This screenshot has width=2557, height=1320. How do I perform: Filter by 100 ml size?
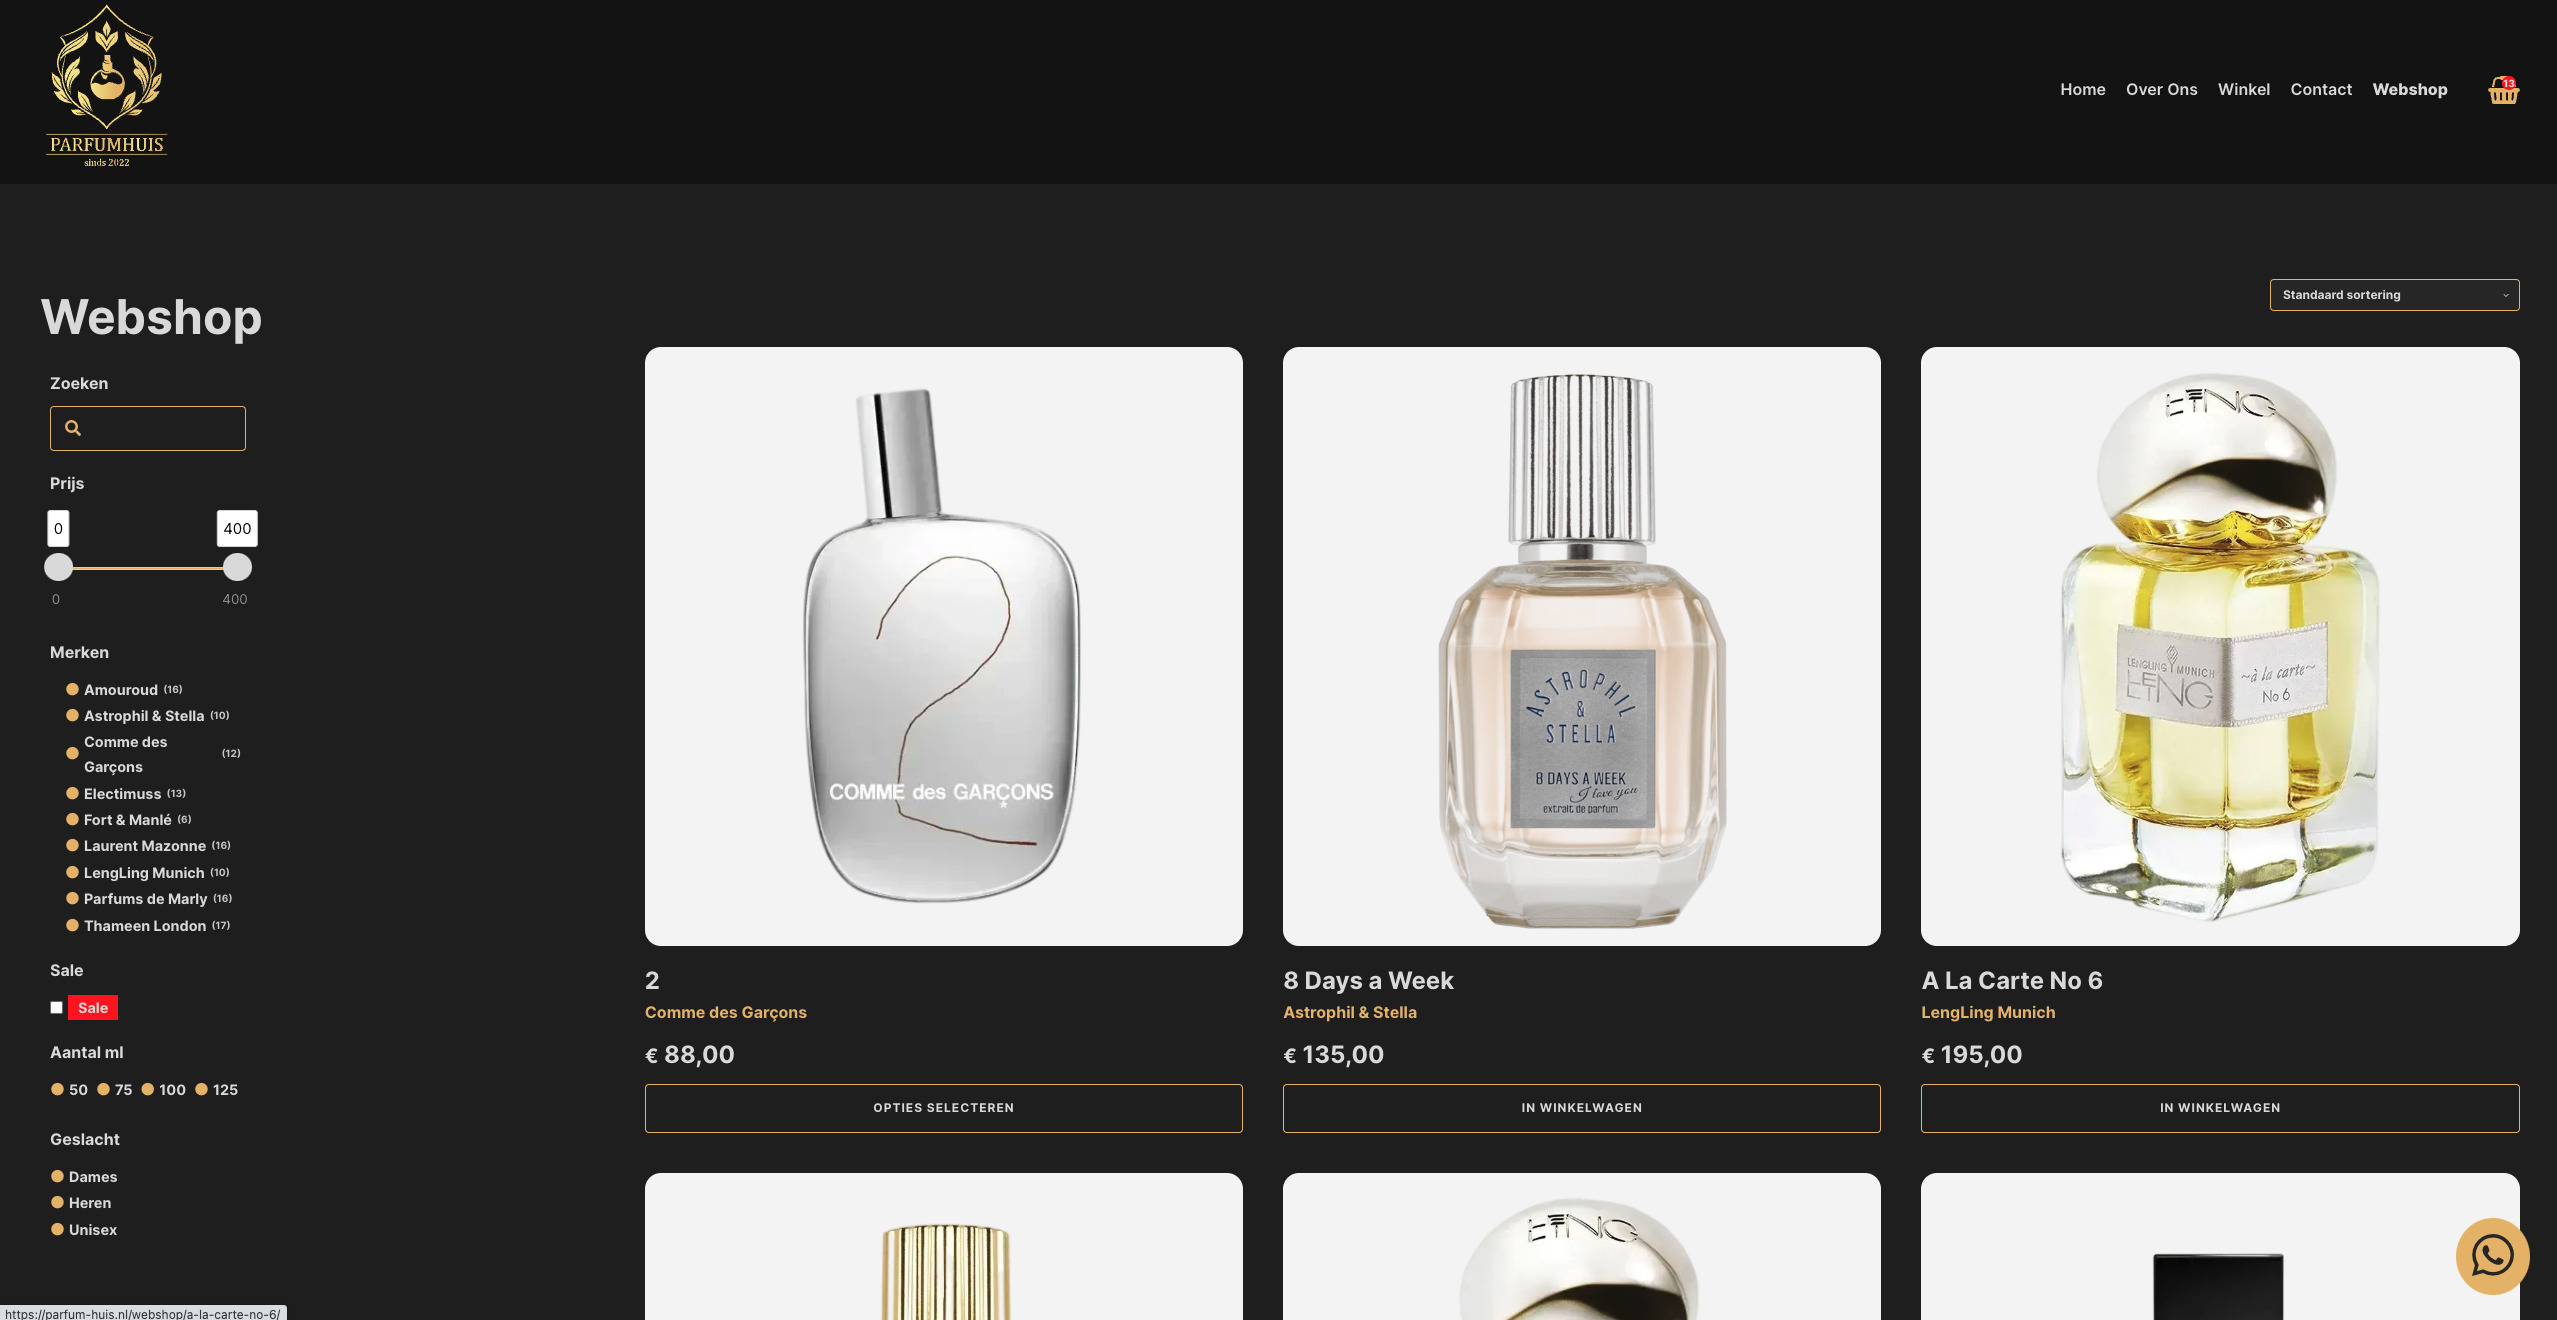pyautogui.click(x=164, y=1089)
